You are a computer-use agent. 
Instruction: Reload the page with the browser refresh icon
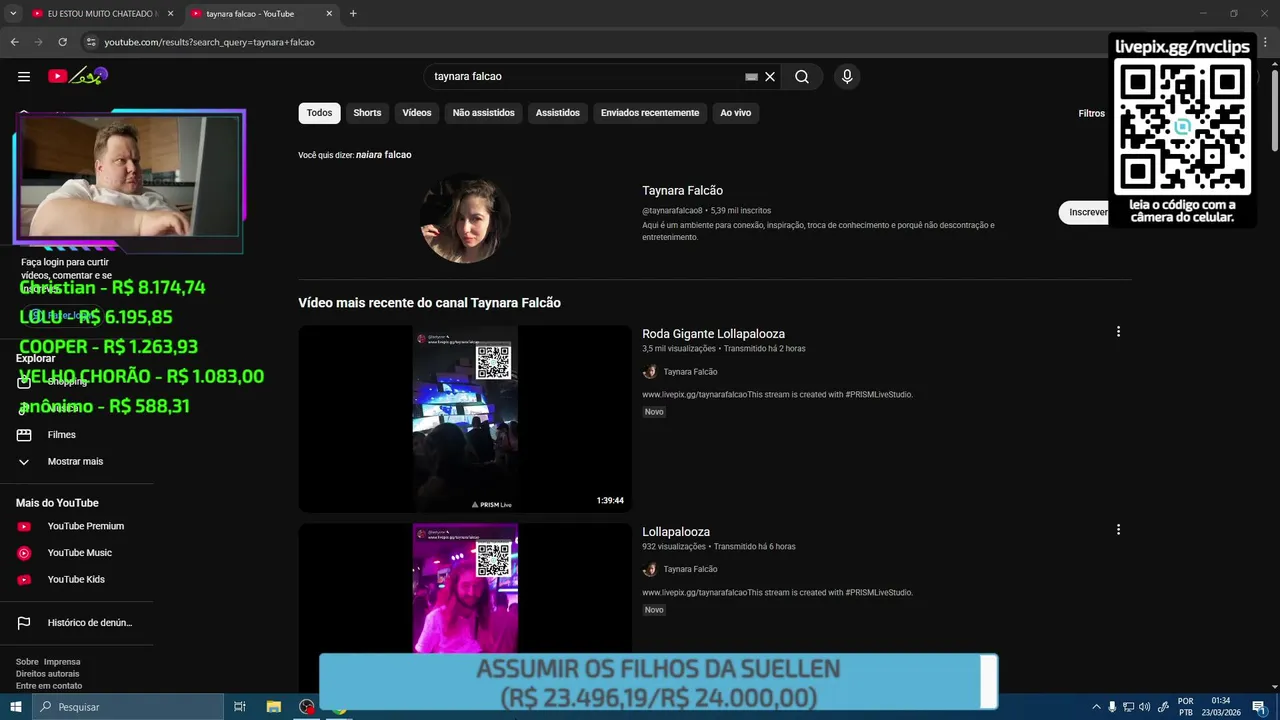[x=62, y=42]
